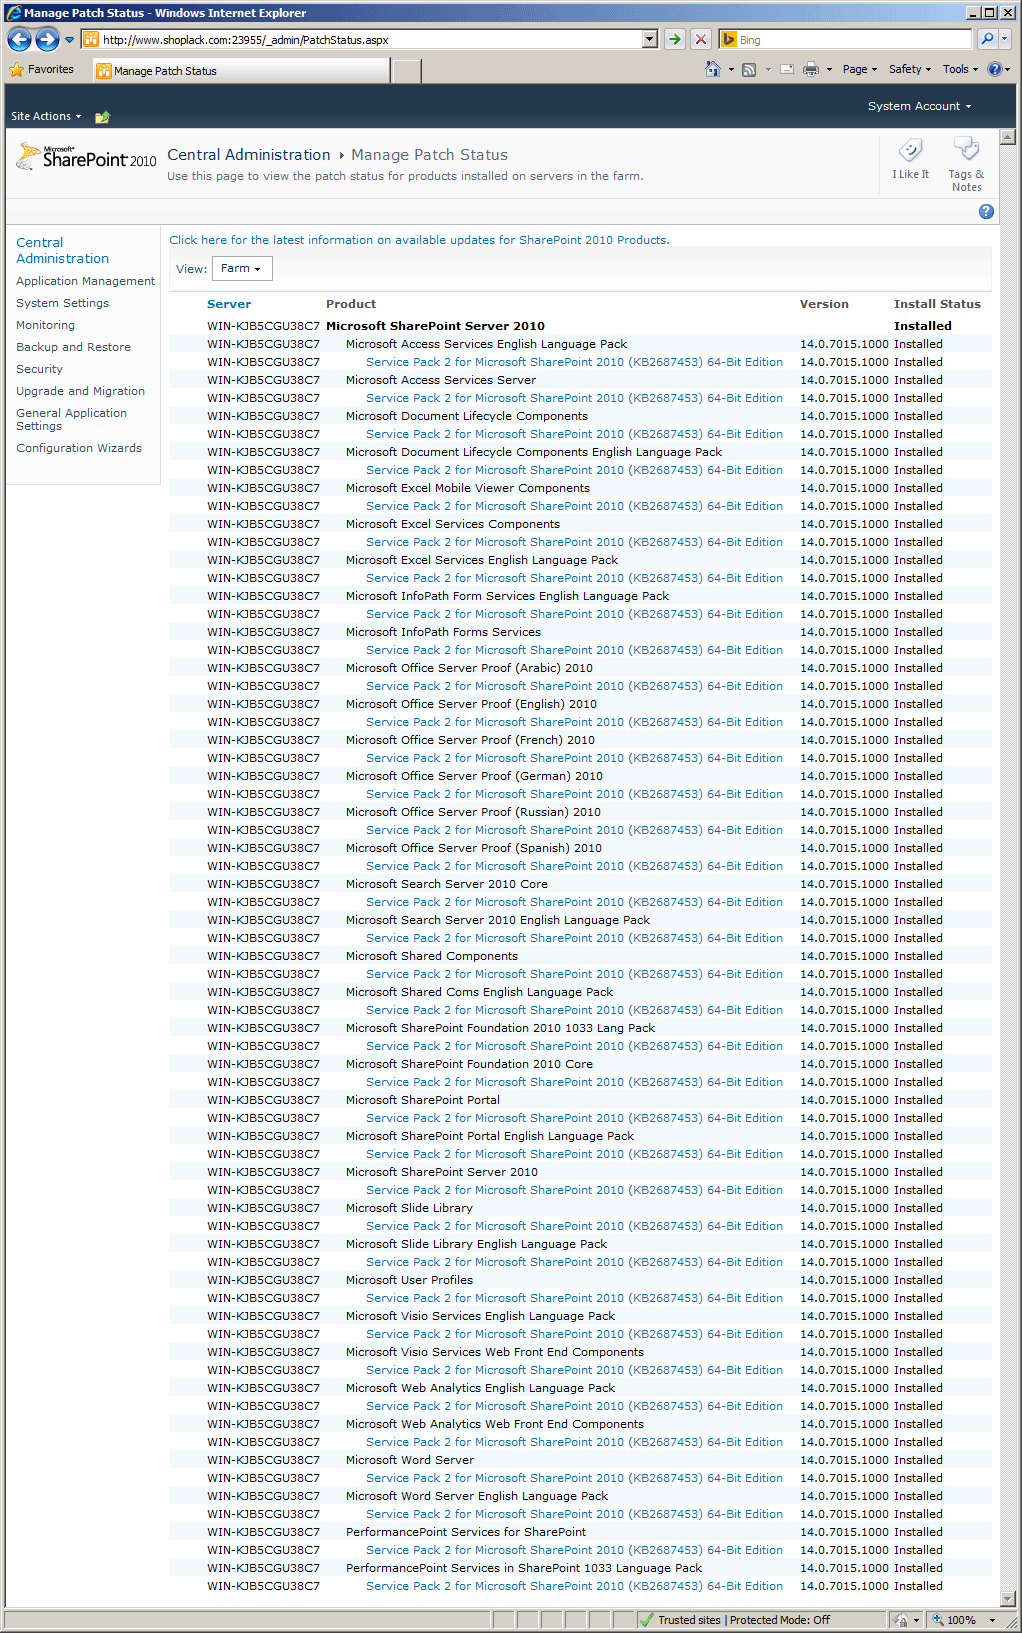Click the blue SharePoint page help icon
1022x1633 pixels.
(x=986, y=211)
